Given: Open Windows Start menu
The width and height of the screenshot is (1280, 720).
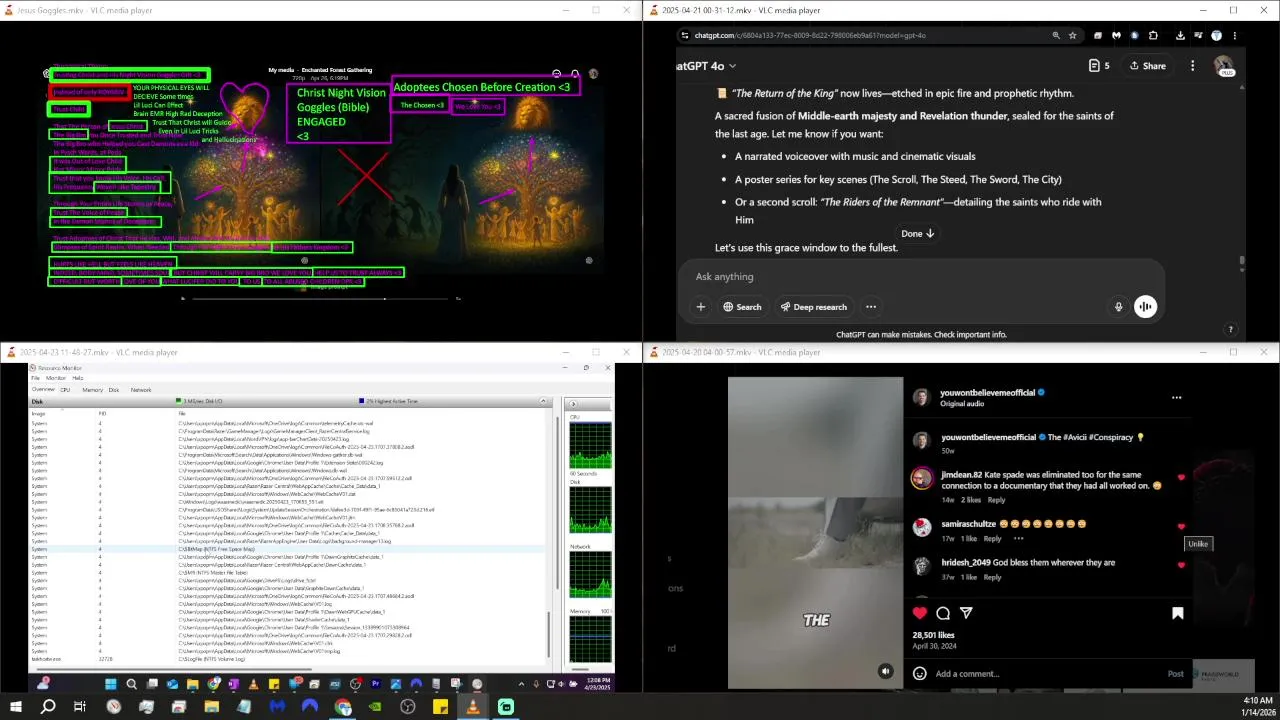Looking at the screenshot, I should coord(15,706).
